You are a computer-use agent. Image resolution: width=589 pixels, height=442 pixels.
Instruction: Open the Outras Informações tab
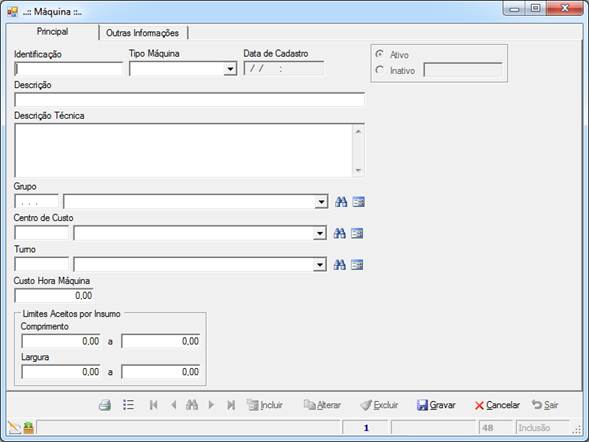point(143,33)
